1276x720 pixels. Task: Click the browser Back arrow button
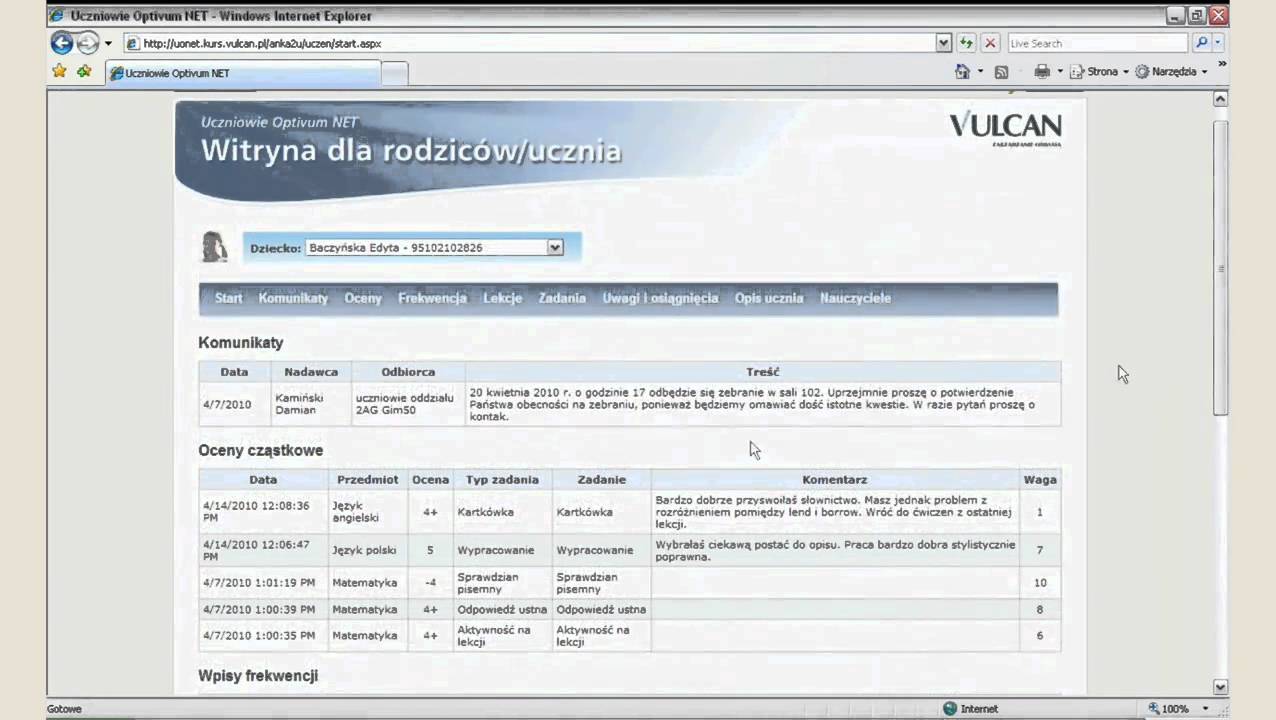point(62,43)
